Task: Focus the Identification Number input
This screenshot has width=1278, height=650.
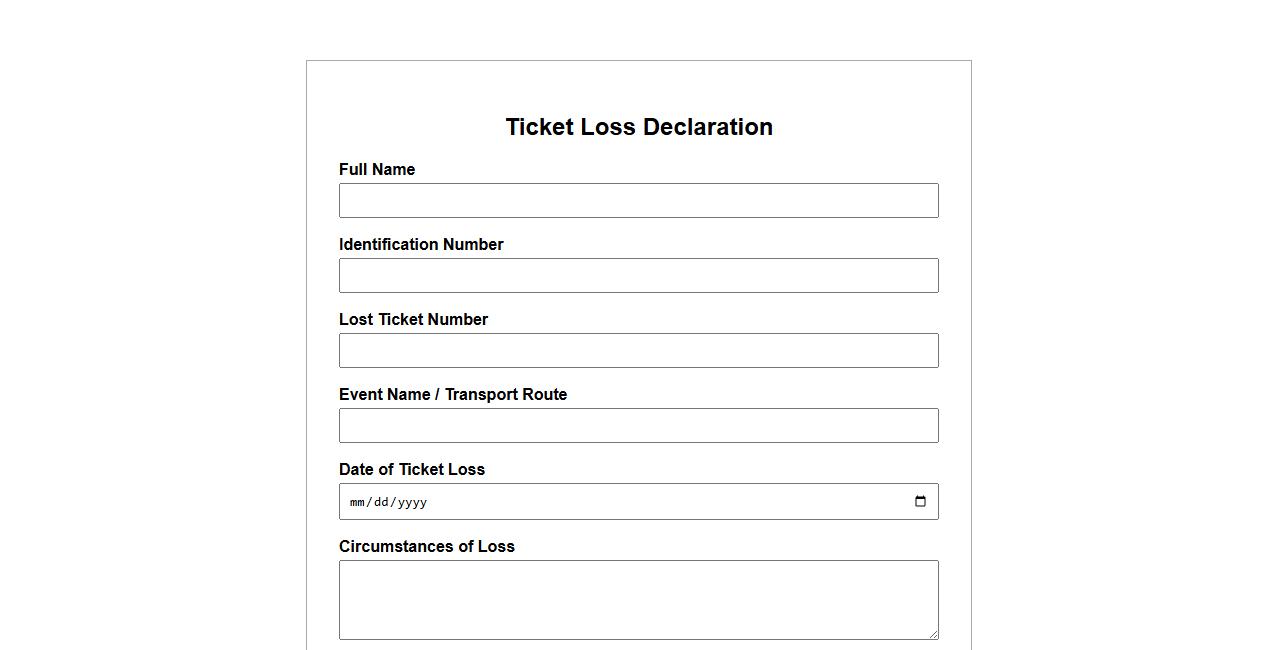Action: point(638,275)
